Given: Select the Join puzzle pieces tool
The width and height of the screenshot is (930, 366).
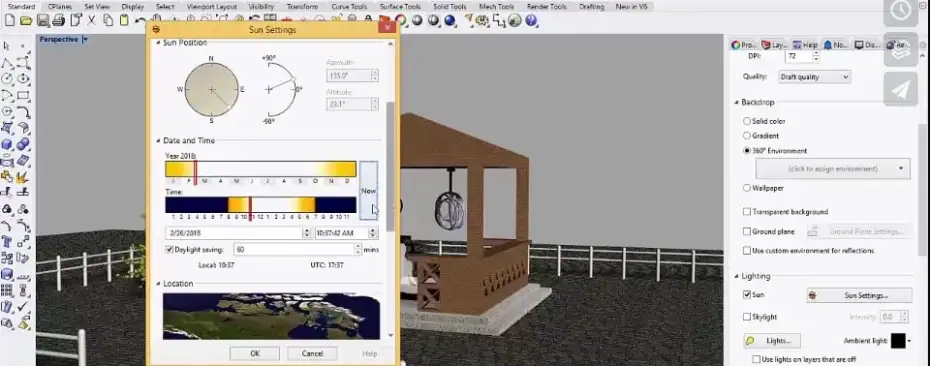Looking at the screenshot, I should pyautogui.click(x=7, y=176).
